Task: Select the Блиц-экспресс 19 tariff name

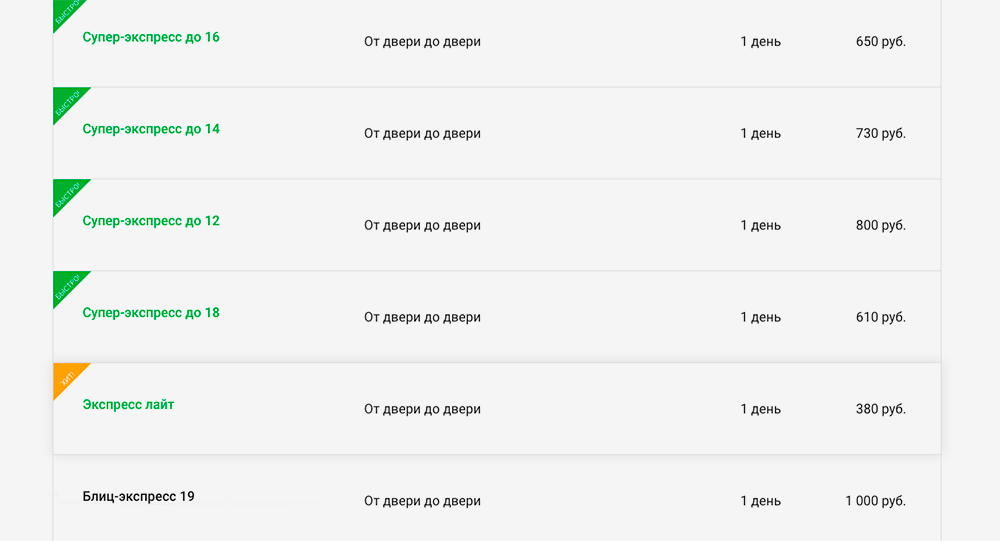Action: [138, 496]
